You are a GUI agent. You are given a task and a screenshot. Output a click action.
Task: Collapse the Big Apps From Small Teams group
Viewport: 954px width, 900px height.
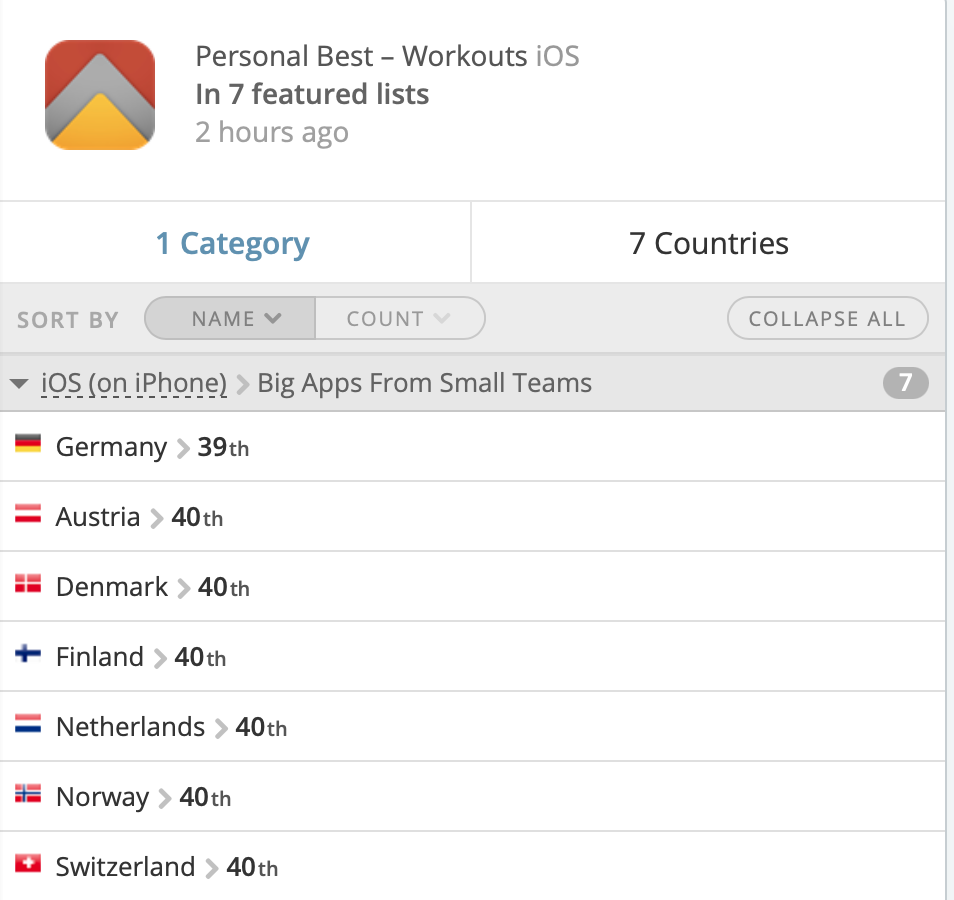[19, 383]
